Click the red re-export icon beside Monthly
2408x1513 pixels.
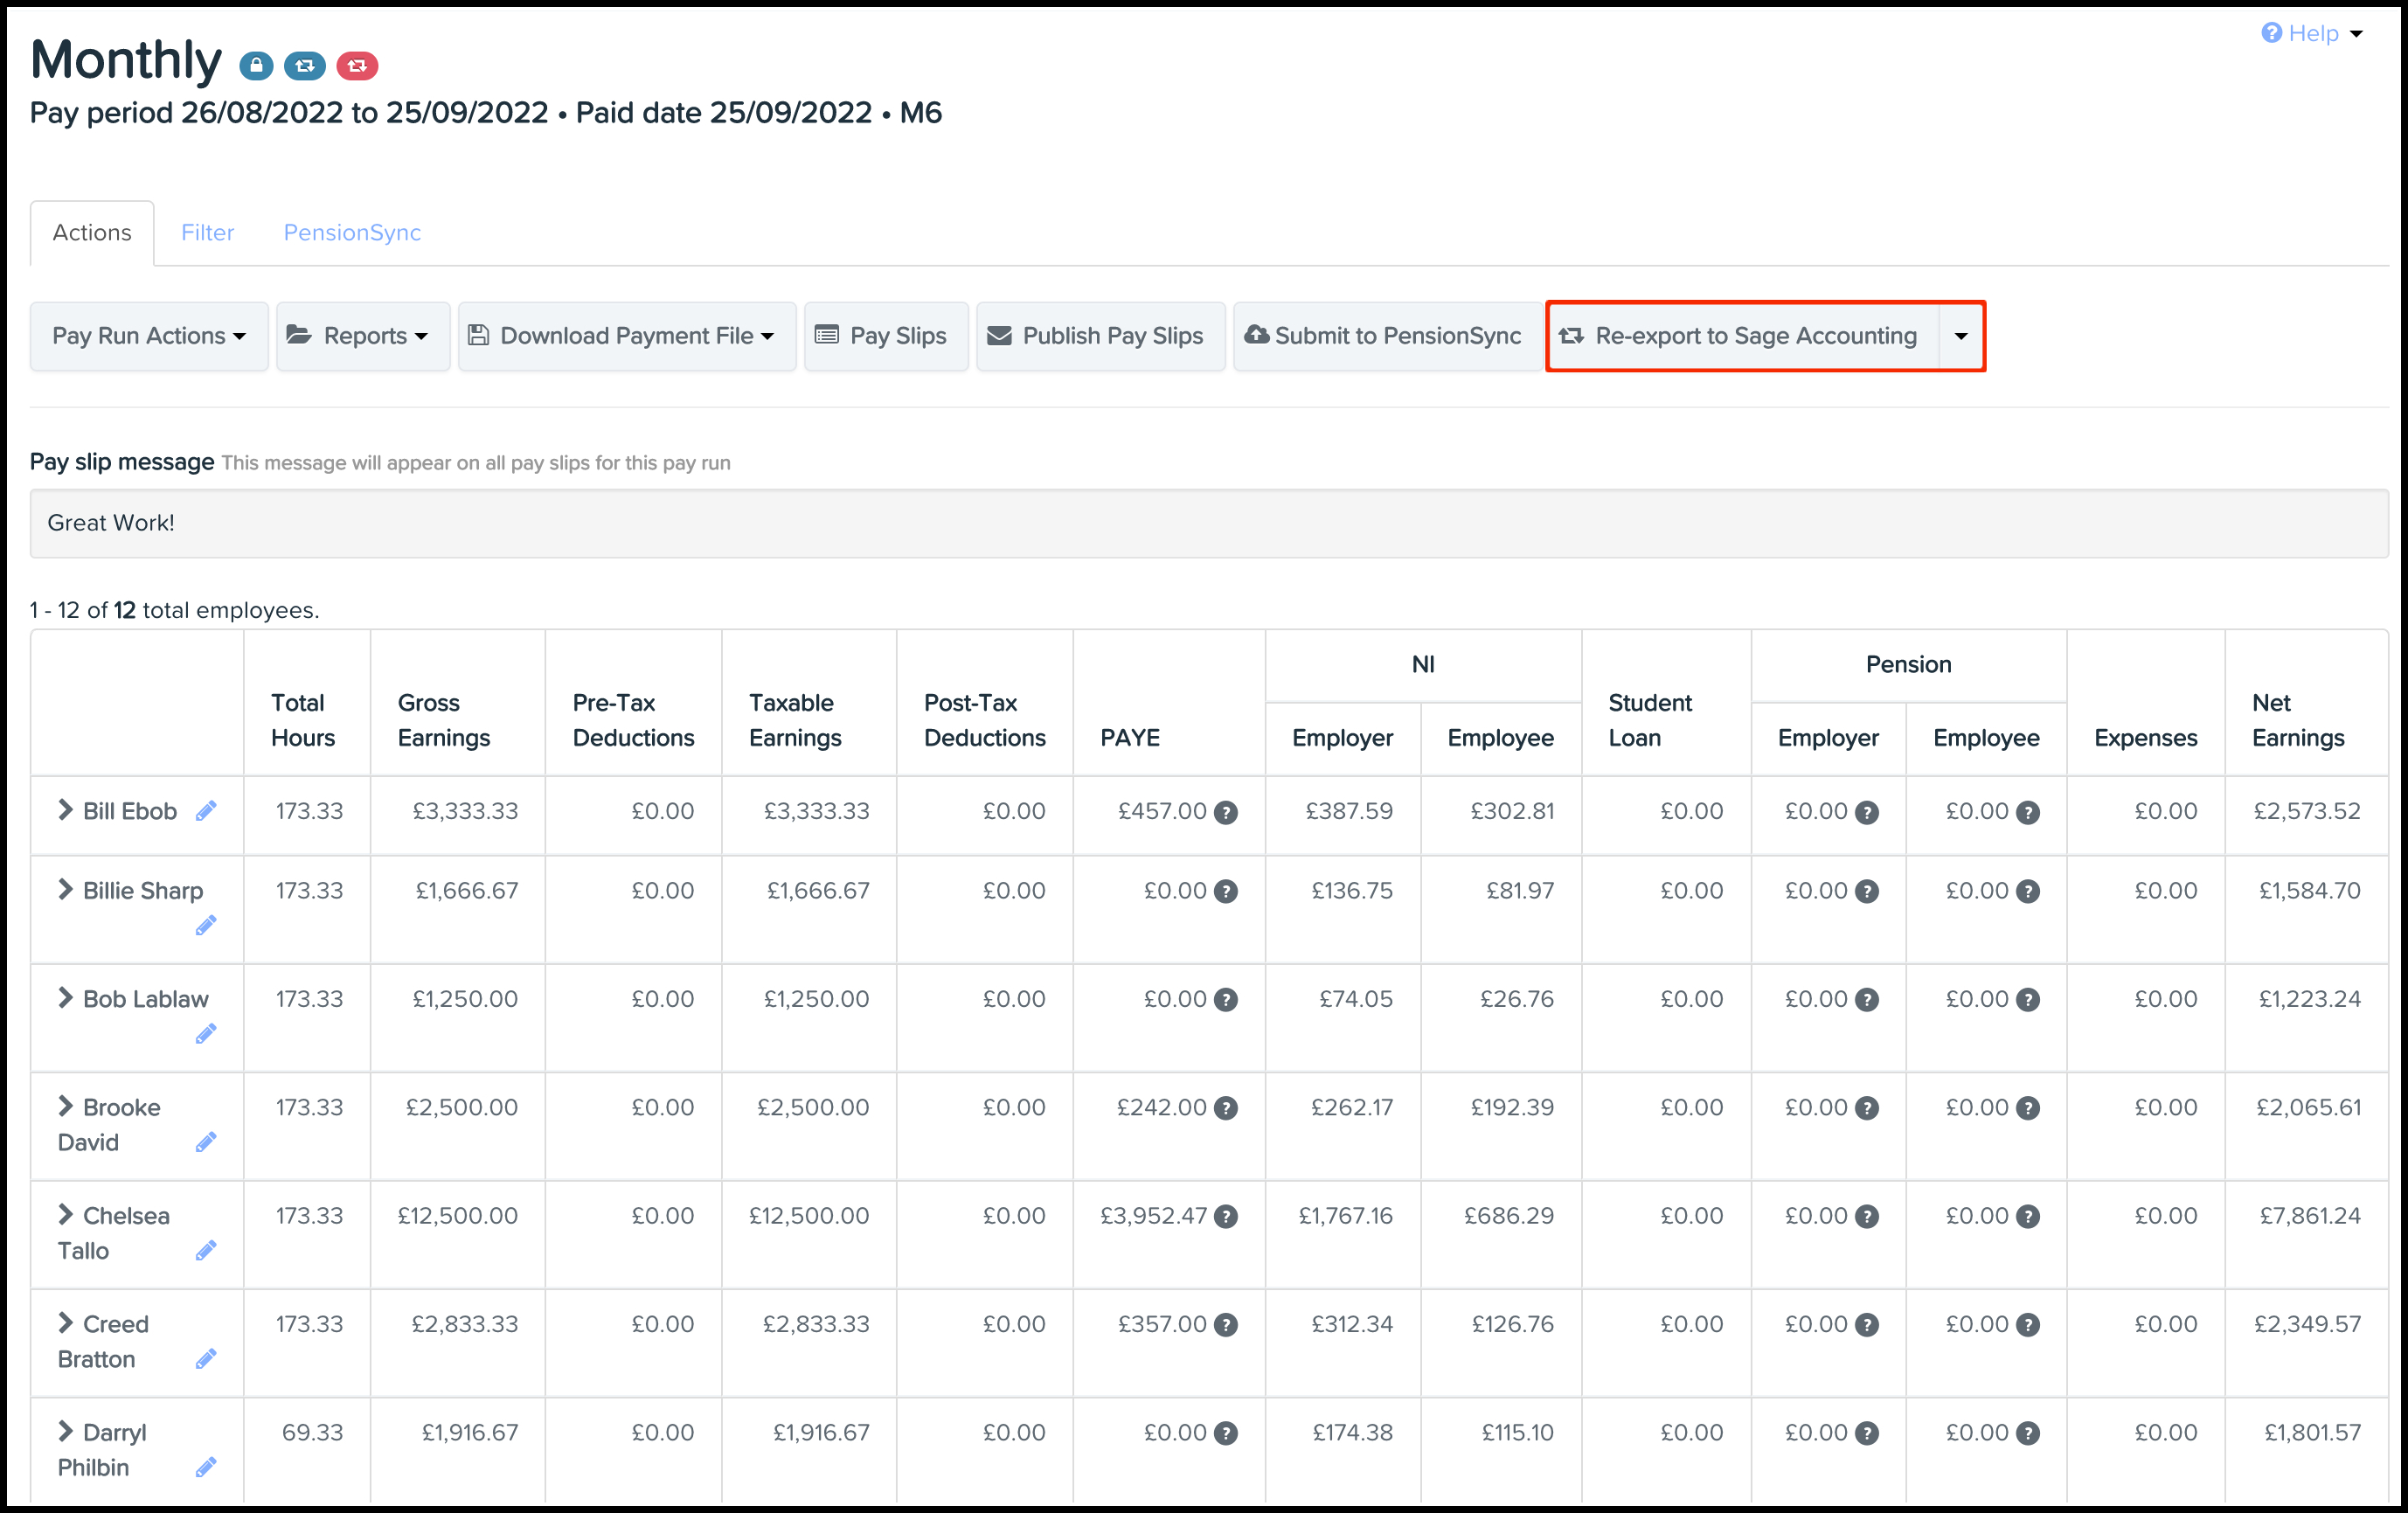tap(357, 65)
